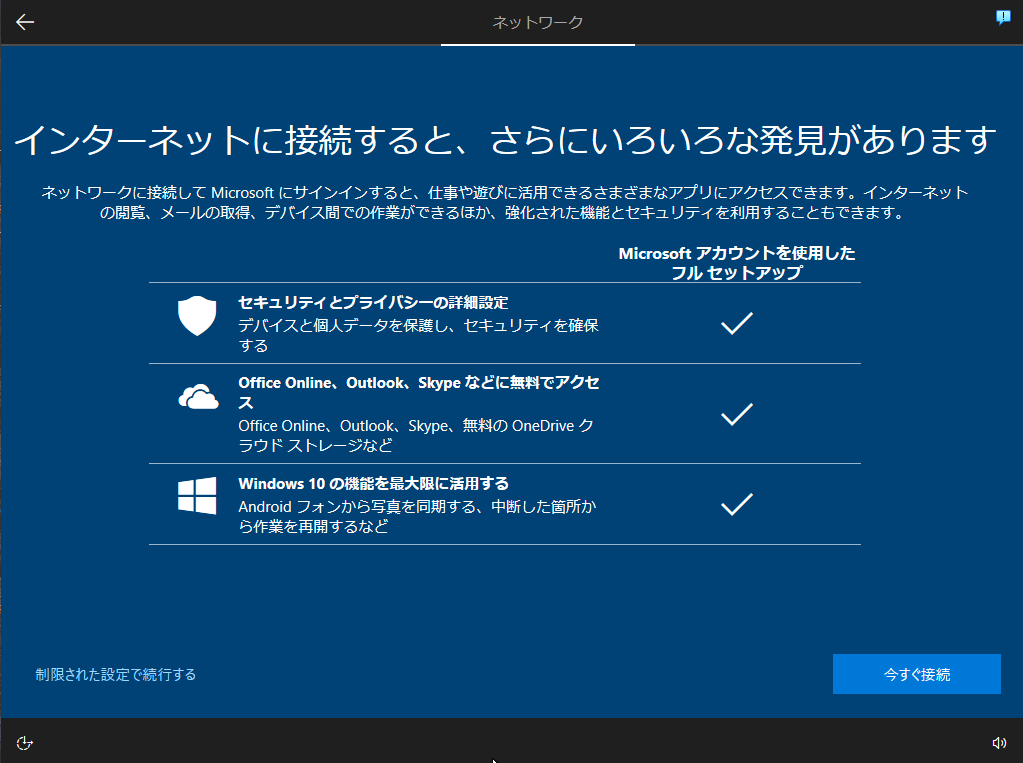The image size is (1023, 763).
Task: Click the 制限された設定で続行する link
Action: [x=116, y=674]
